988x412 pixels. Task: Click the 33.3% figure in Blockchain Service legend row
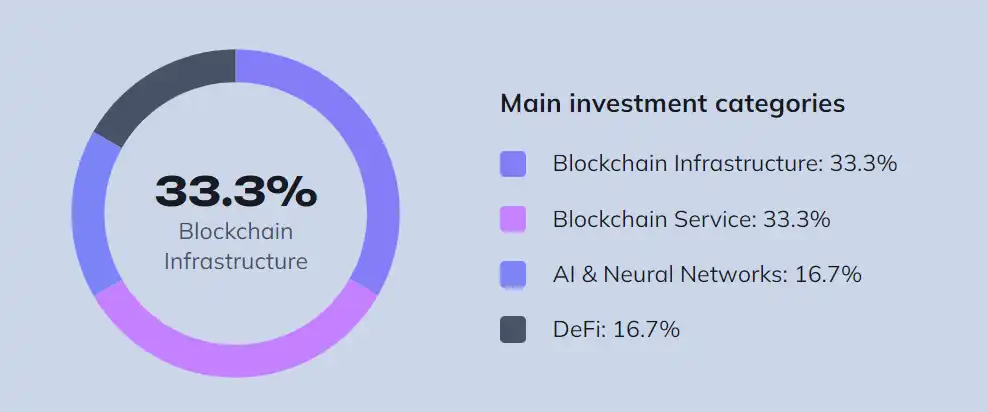(x=796, y=219)
